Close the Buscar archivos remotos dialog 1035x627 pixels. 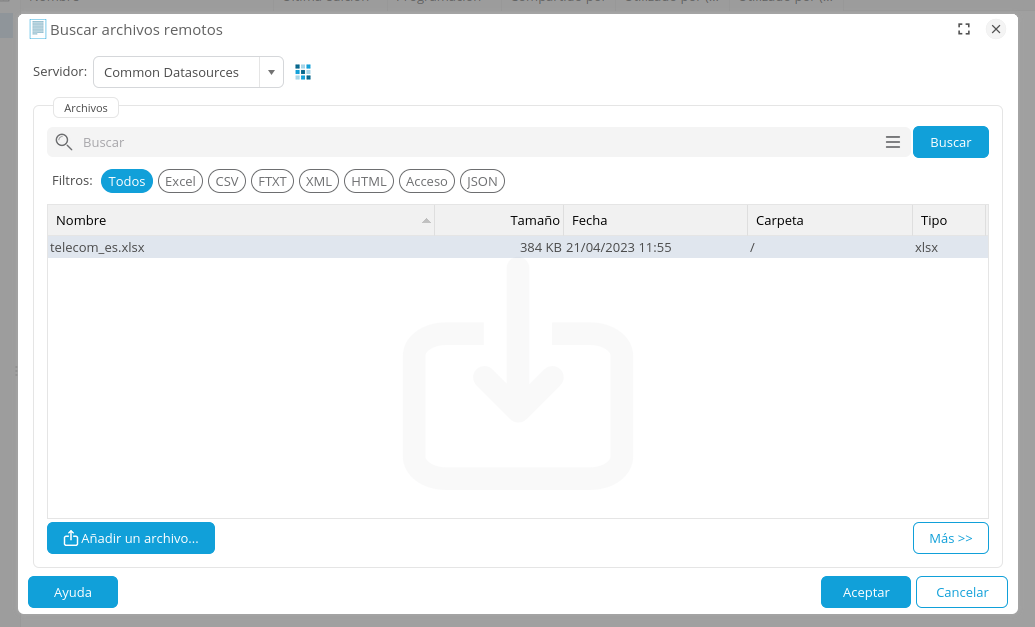996,29
